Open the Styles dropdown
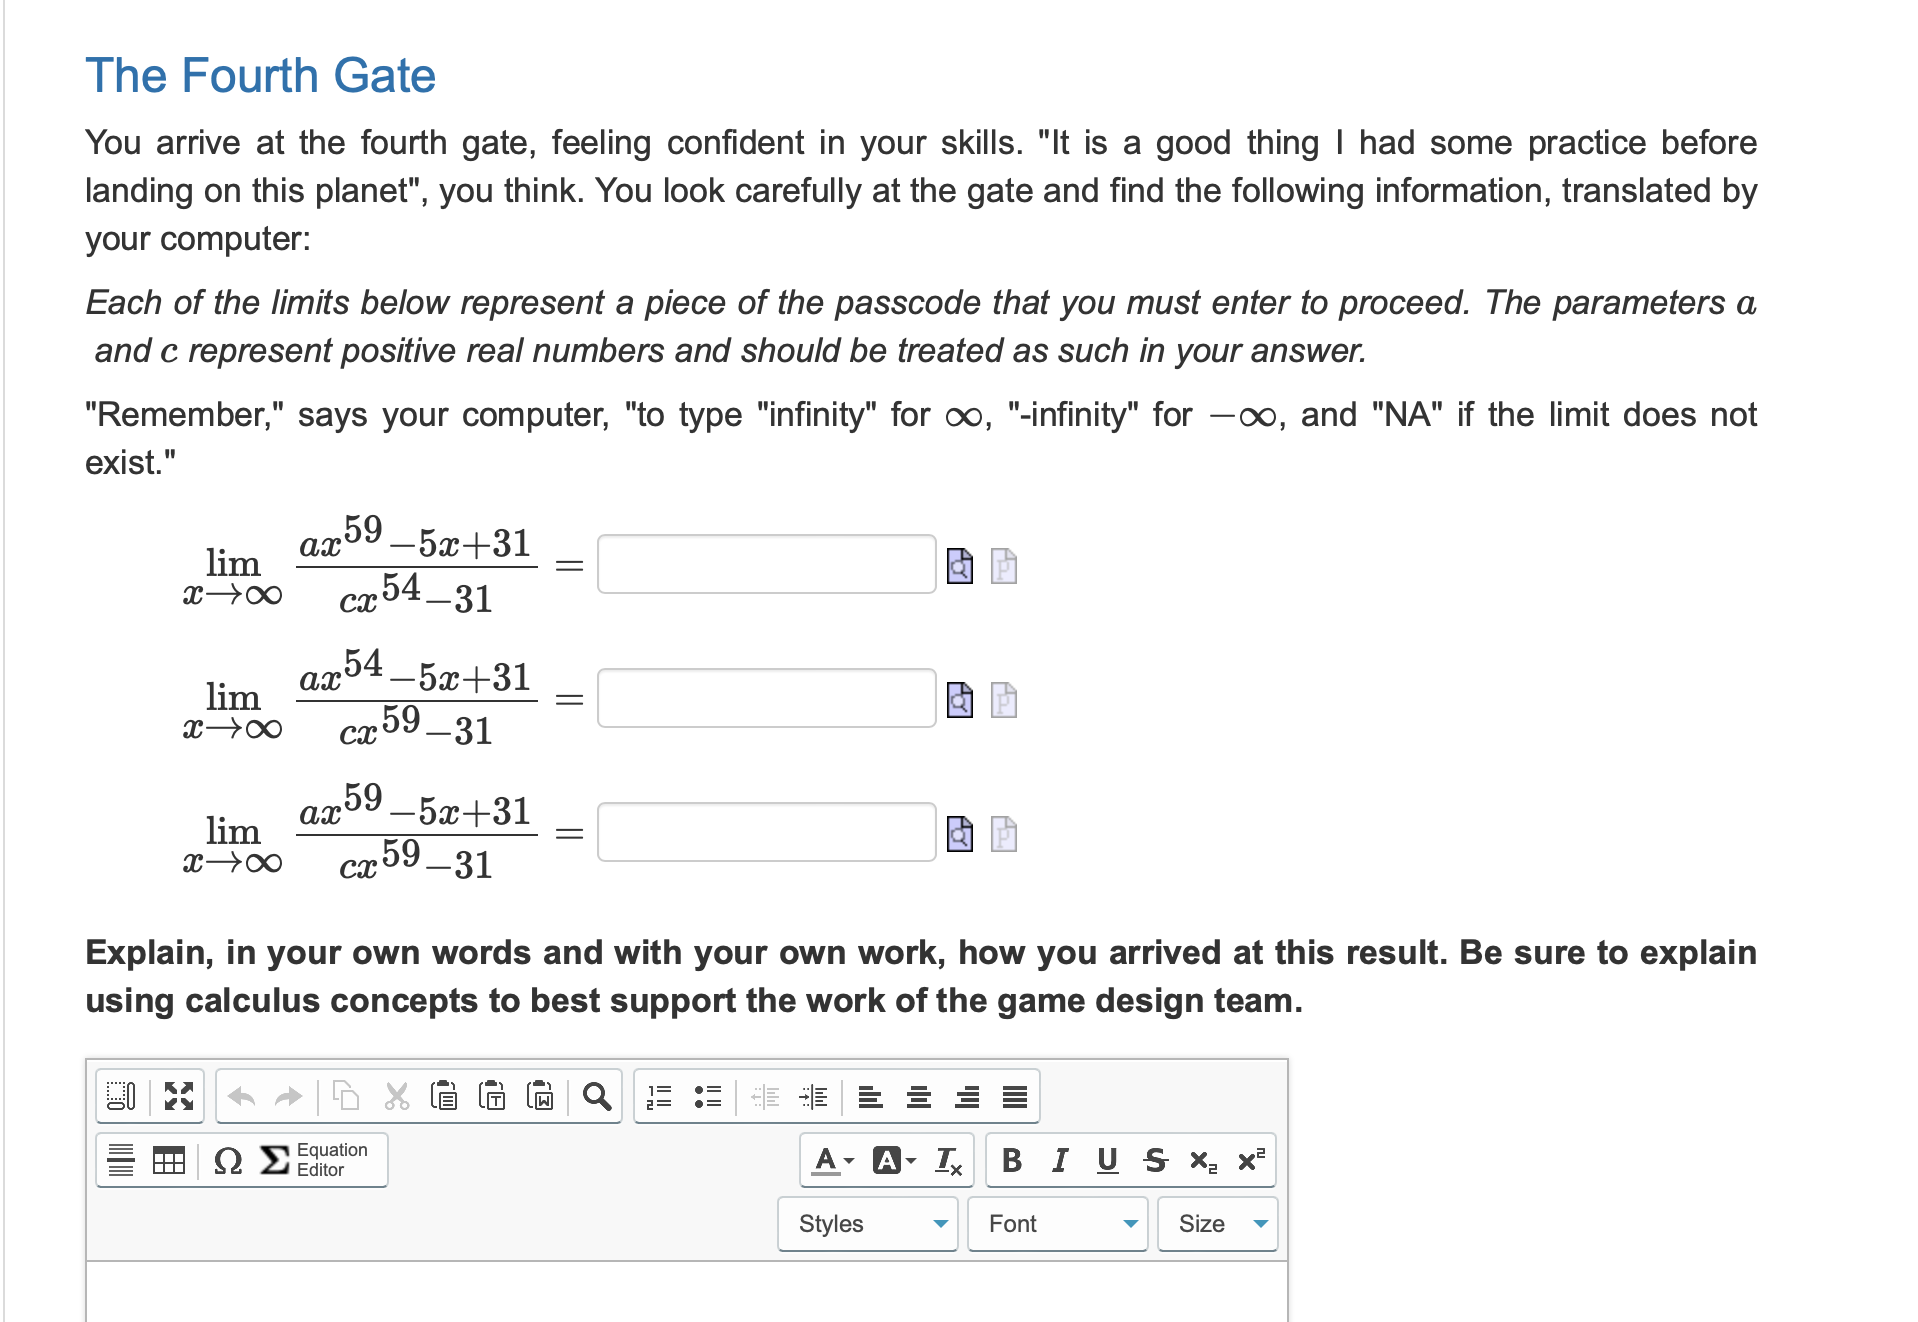This screenshot has height=1322, width=1918. coord(866,1223)
